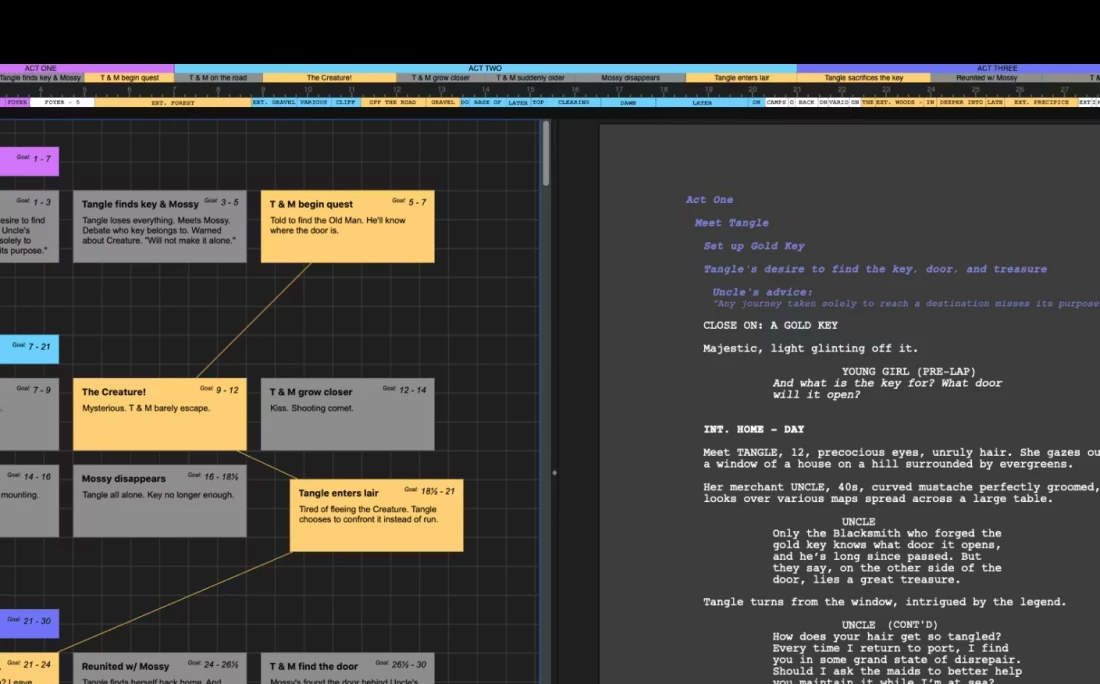Select 'T & M begin quest' timeline segment
This screenshot has width=1100, height=684.
point(129,78)
